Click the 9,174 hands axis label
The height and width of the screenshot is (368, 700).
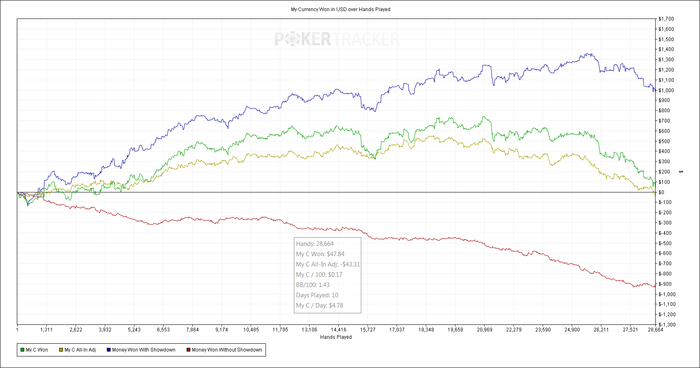point(222,330)
